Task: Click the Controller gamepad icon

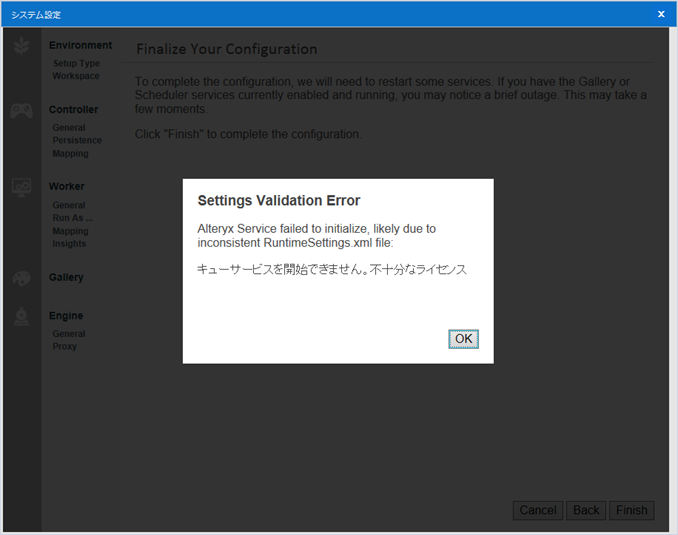Action: [21, 111]
